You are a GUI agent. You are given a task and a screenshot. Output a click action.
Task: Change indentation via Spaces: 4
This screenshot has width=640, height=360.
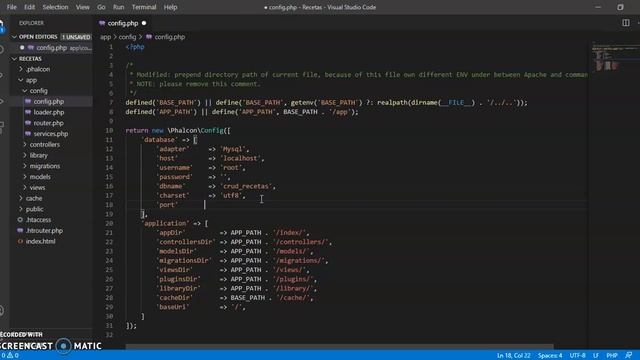click(x=550, y=356)
